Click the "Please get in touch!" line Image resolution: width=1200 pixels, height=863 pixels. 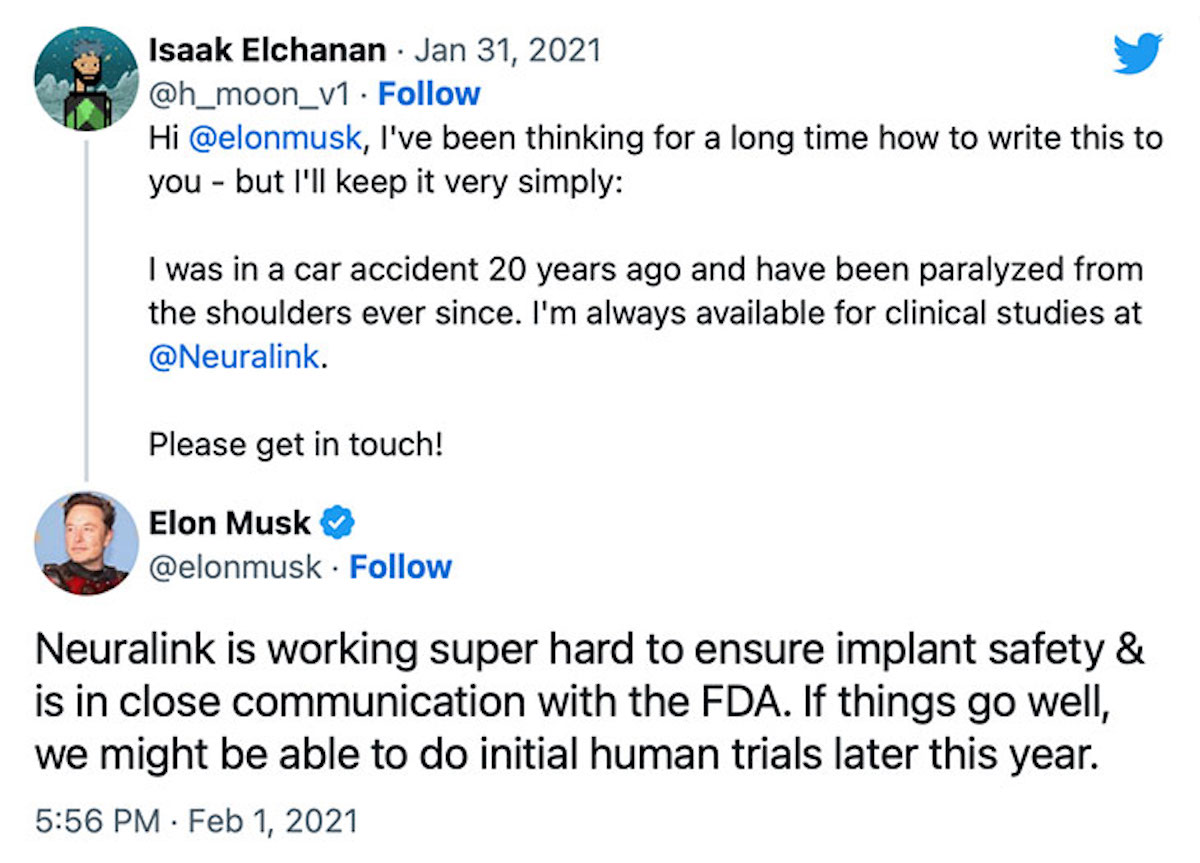coord(295,442)
